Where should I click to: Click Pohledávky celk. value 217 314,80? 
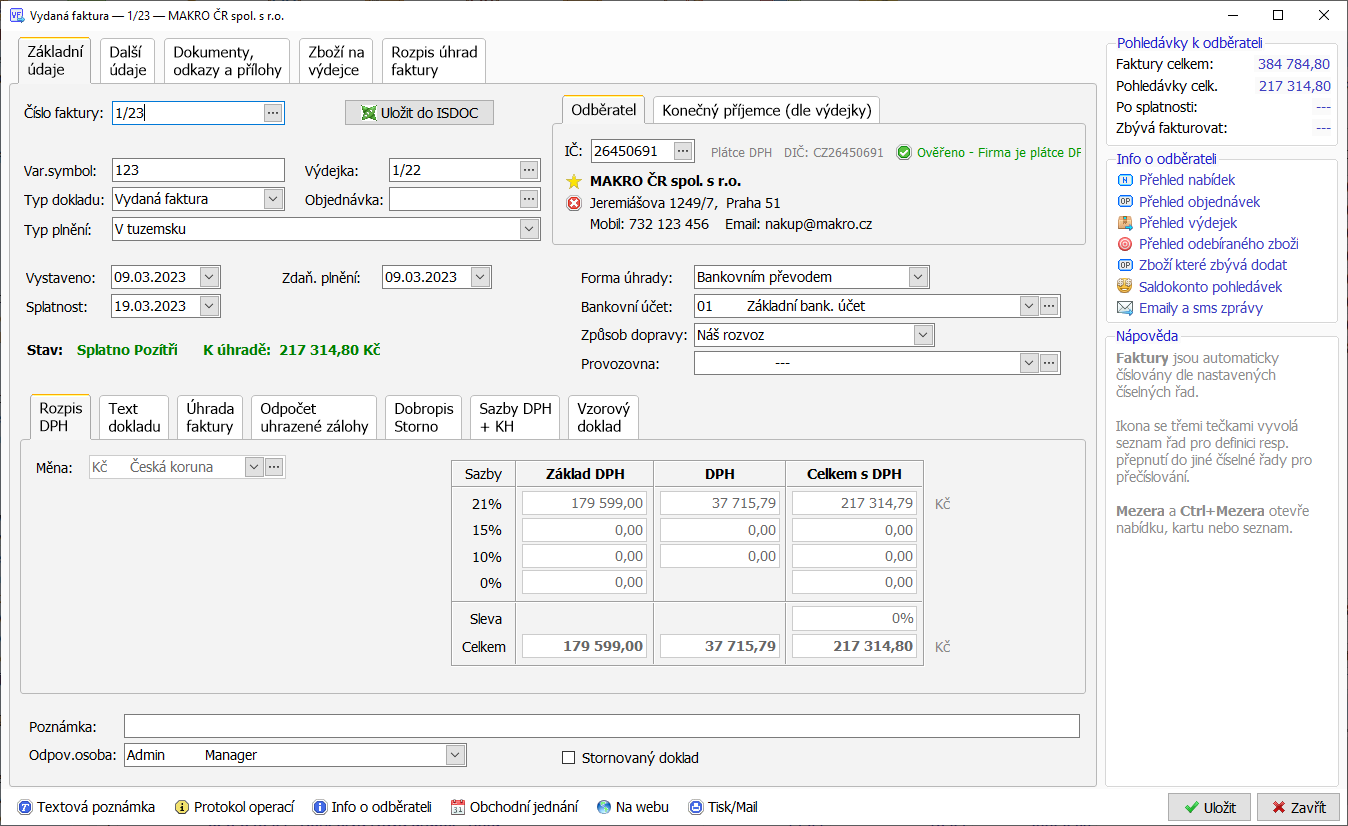pyautogui.click(x=1294, y=86)
